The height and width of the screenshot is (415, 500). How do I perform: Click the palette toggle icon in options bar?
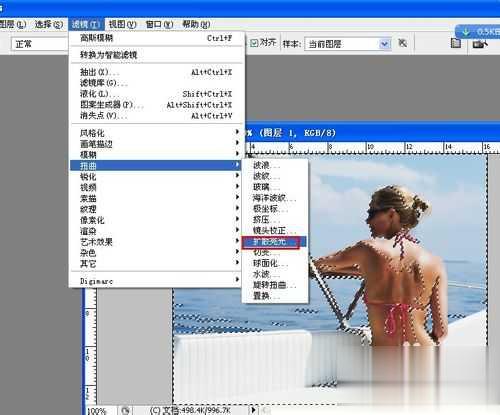pos(456,43)
